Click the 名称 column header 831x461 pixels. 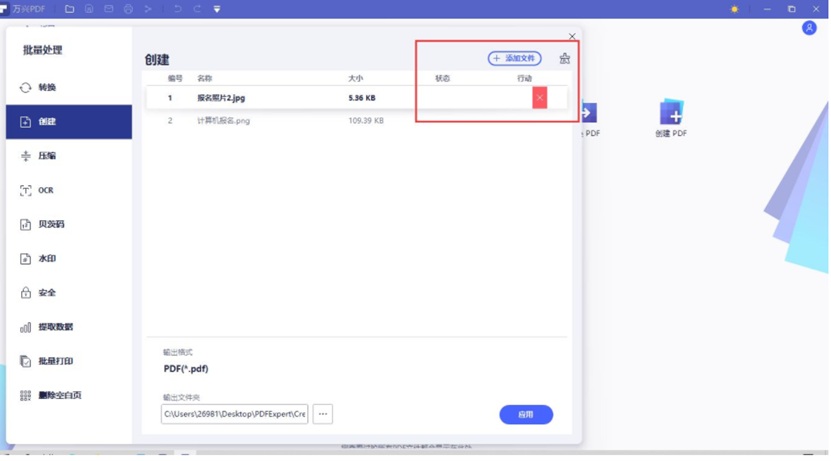click(205, 78)
